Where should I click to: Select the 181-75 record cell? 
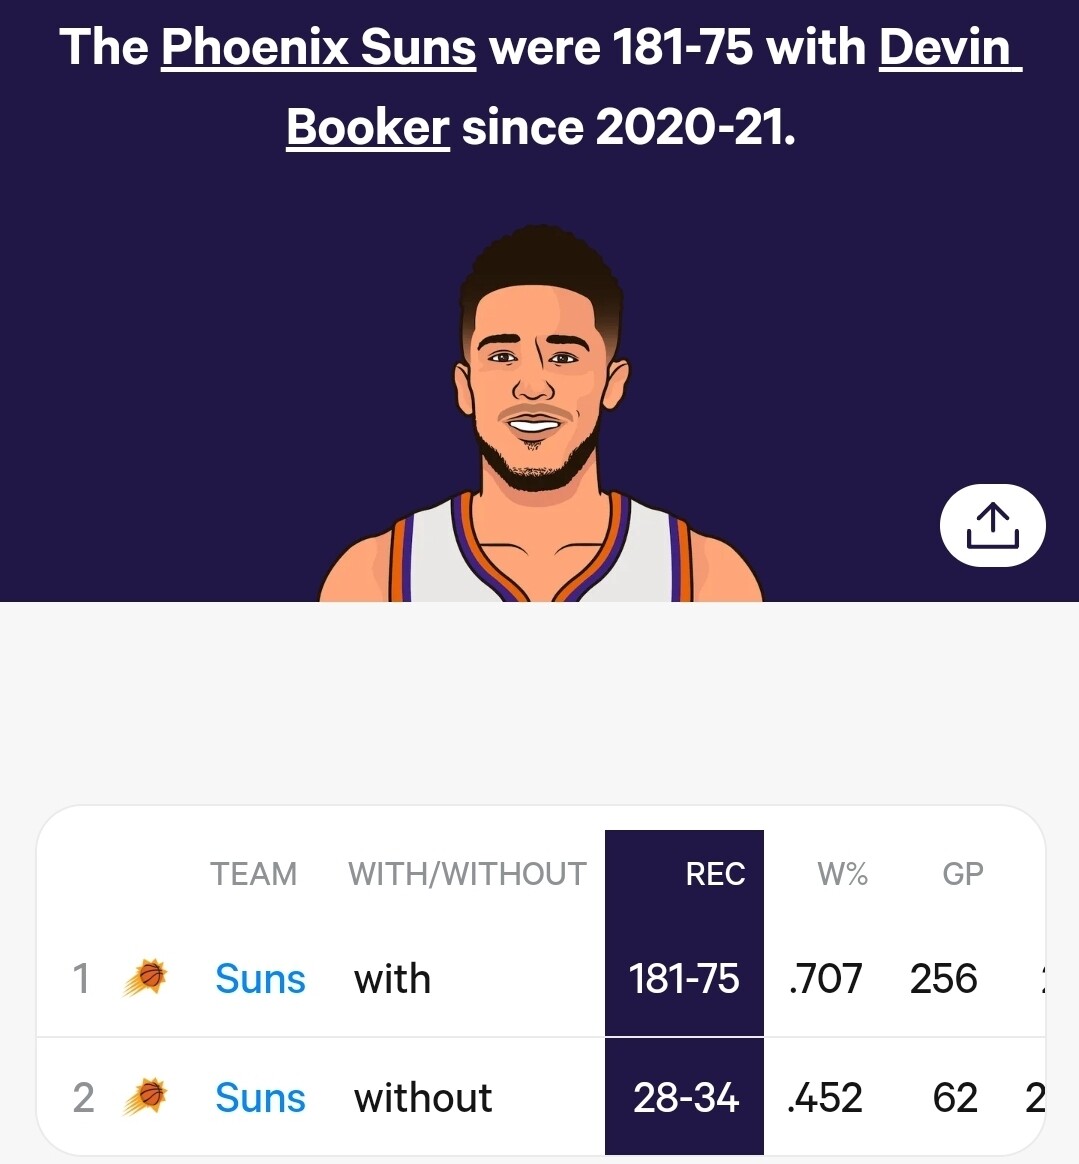[x=684, y=978]
